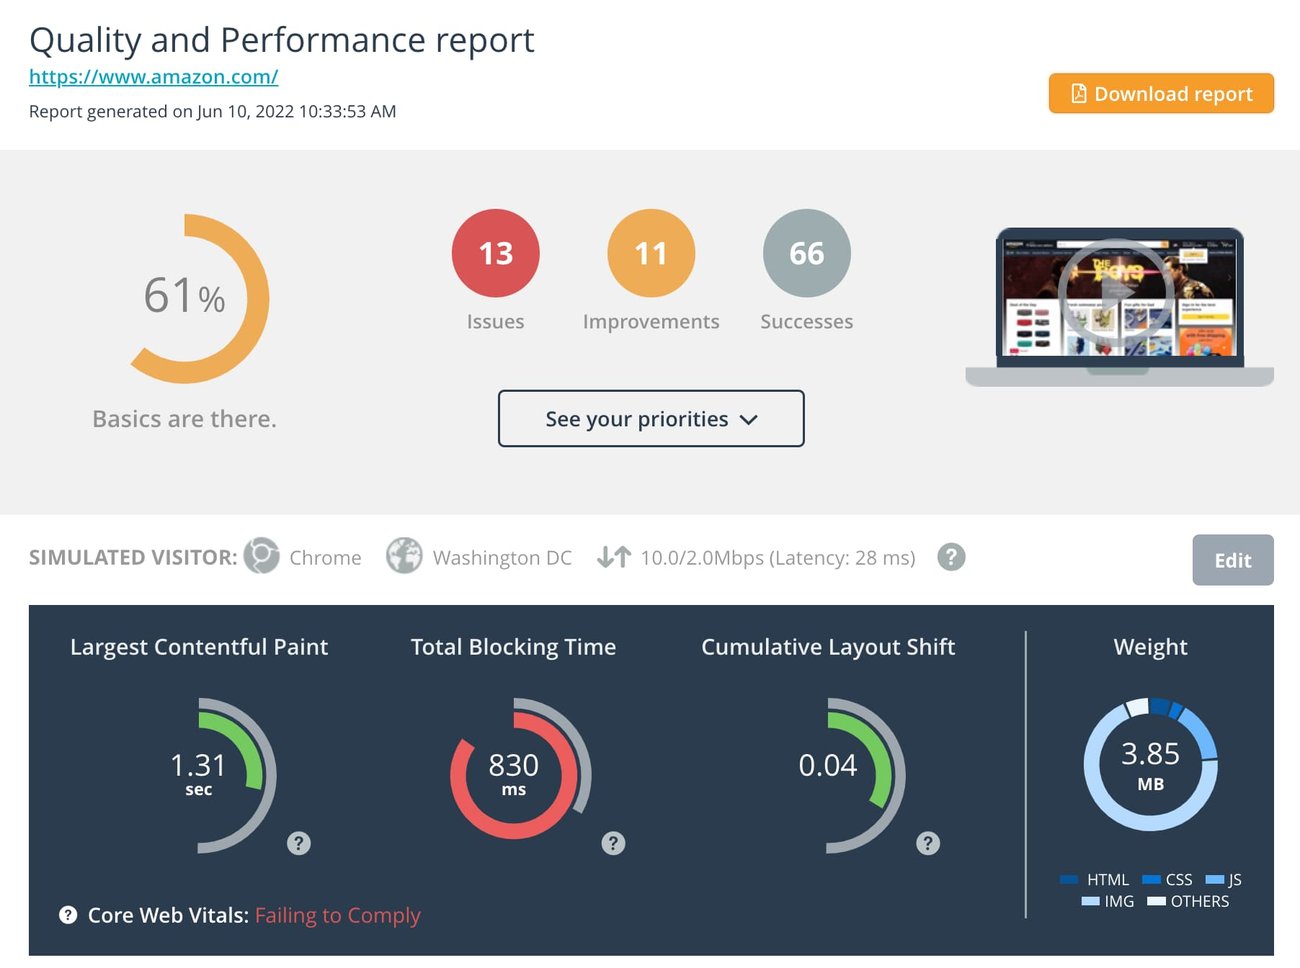Viewport: 1300px width, 968px height.
Task: Click the Core Web Vitals question icon
Action: click(68, 915)
